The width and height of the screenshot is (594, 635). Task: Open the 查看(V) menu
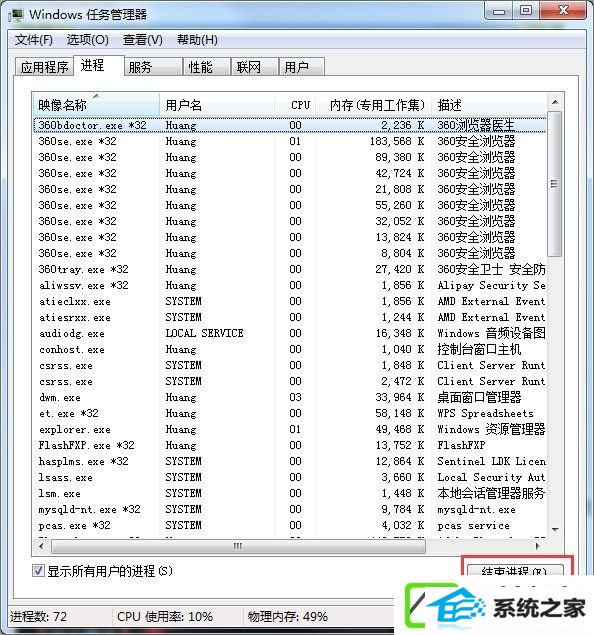tap(143, 40)
